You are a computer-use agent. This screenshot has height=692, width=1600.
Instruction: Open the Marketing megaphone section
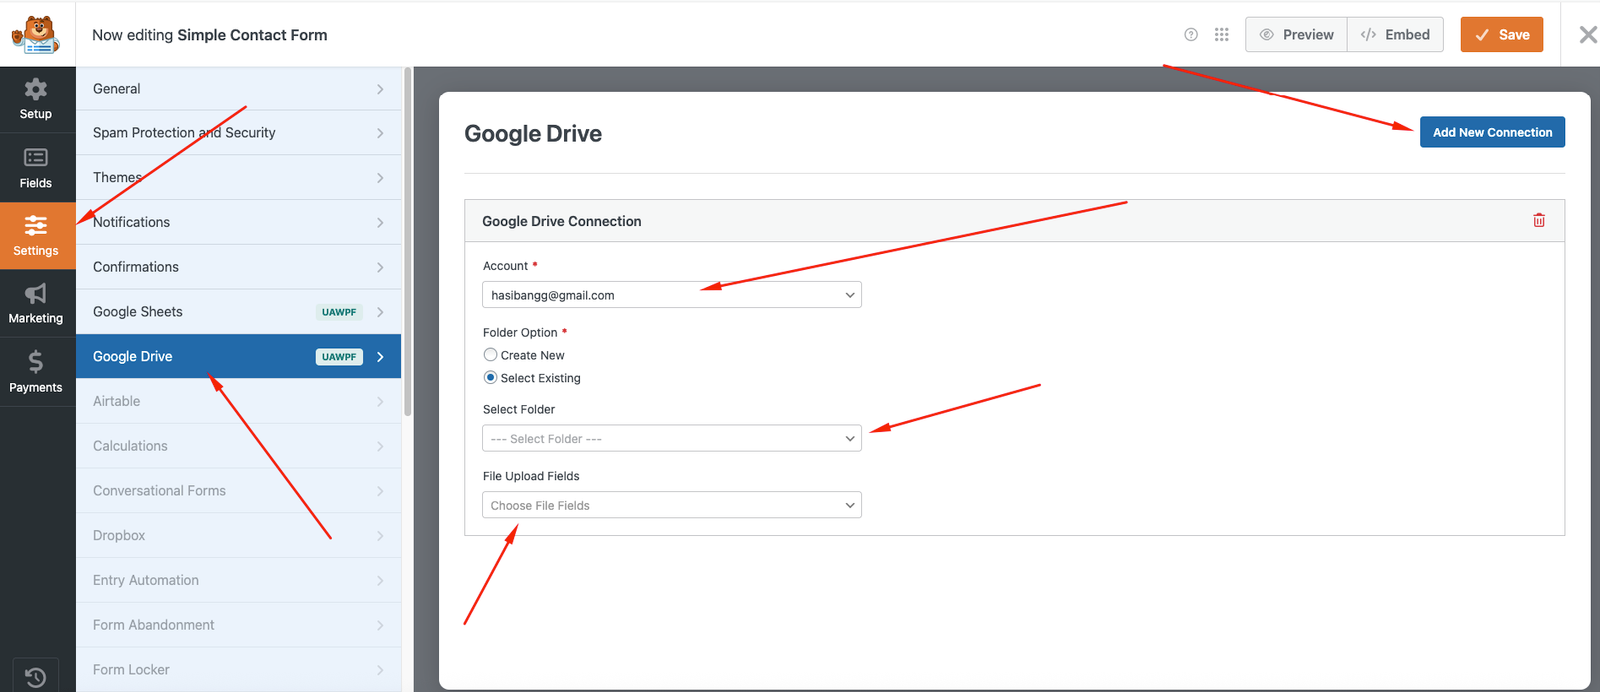(36, 303)
